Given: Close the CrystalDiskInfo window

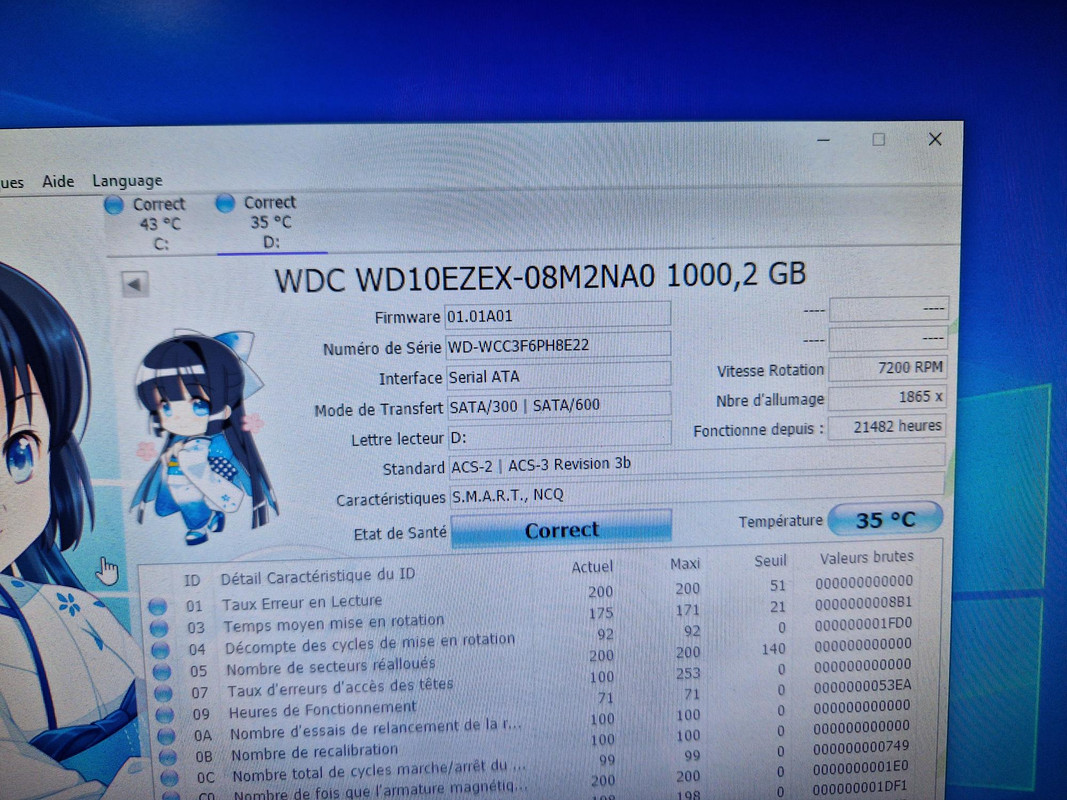Looking at the screenshot, I should tap(935, 139).
